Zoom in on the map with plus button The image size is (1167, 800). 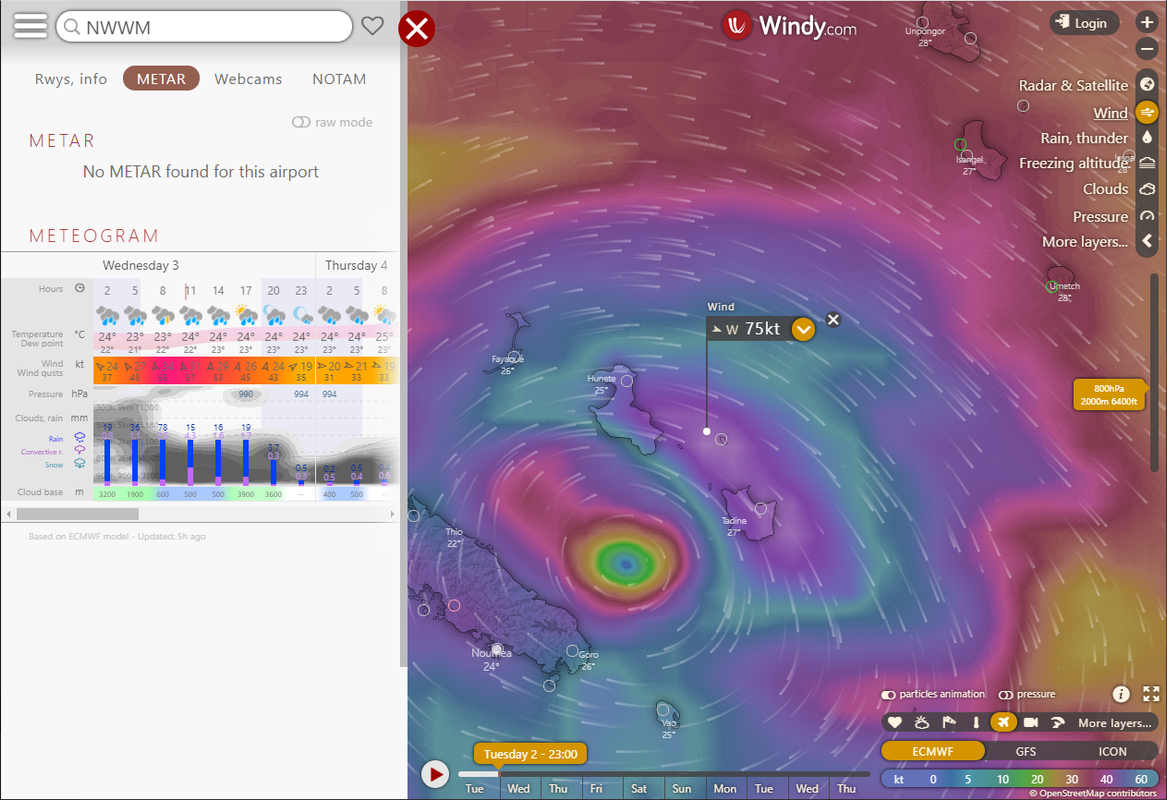(x=1147, y=22)
